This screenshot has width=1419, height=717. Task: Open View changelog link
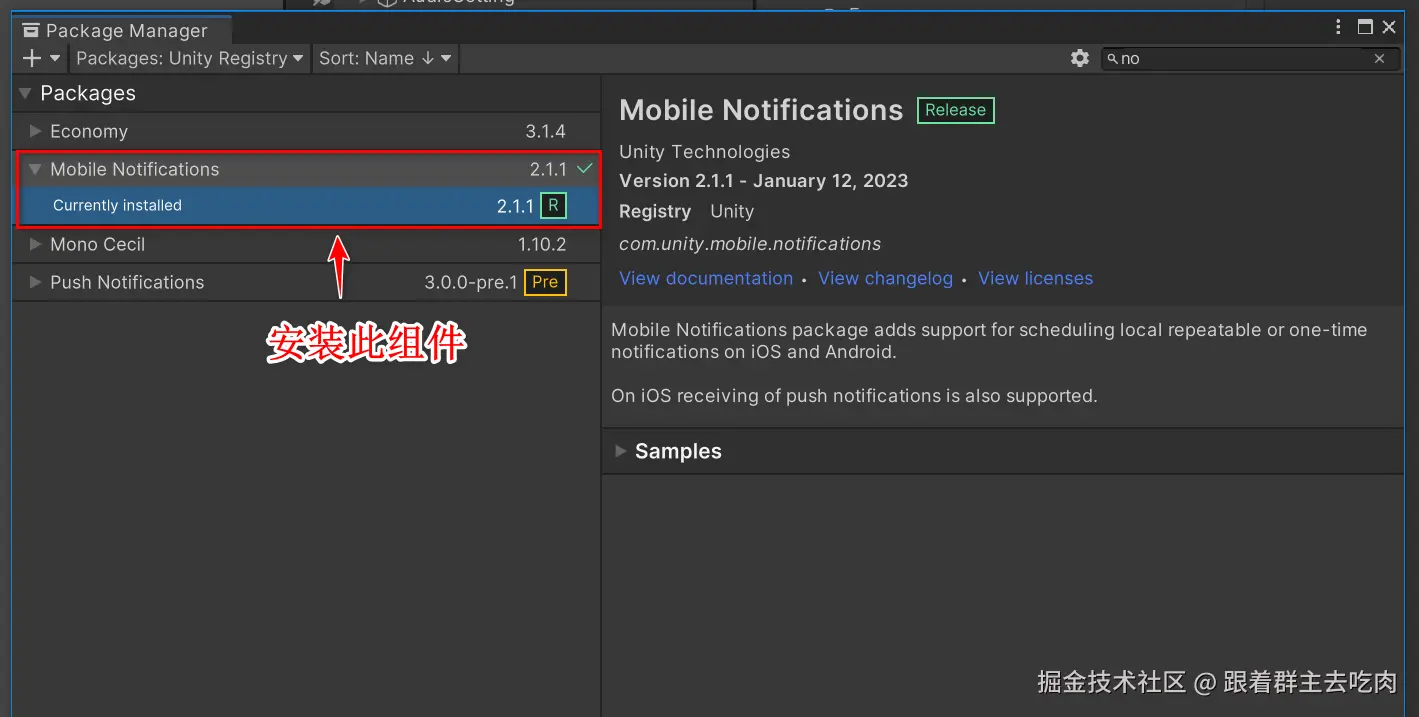[885, 278]
